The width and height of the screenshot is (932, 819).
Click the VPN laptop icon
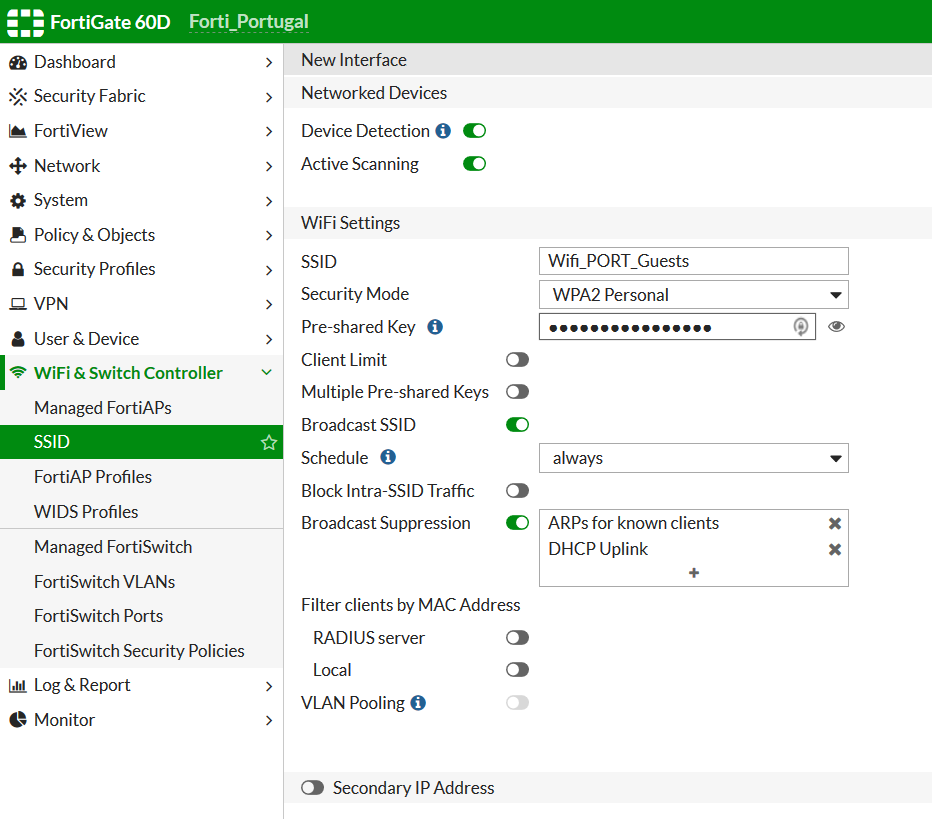pyautogui.click(x=18, y=304)
